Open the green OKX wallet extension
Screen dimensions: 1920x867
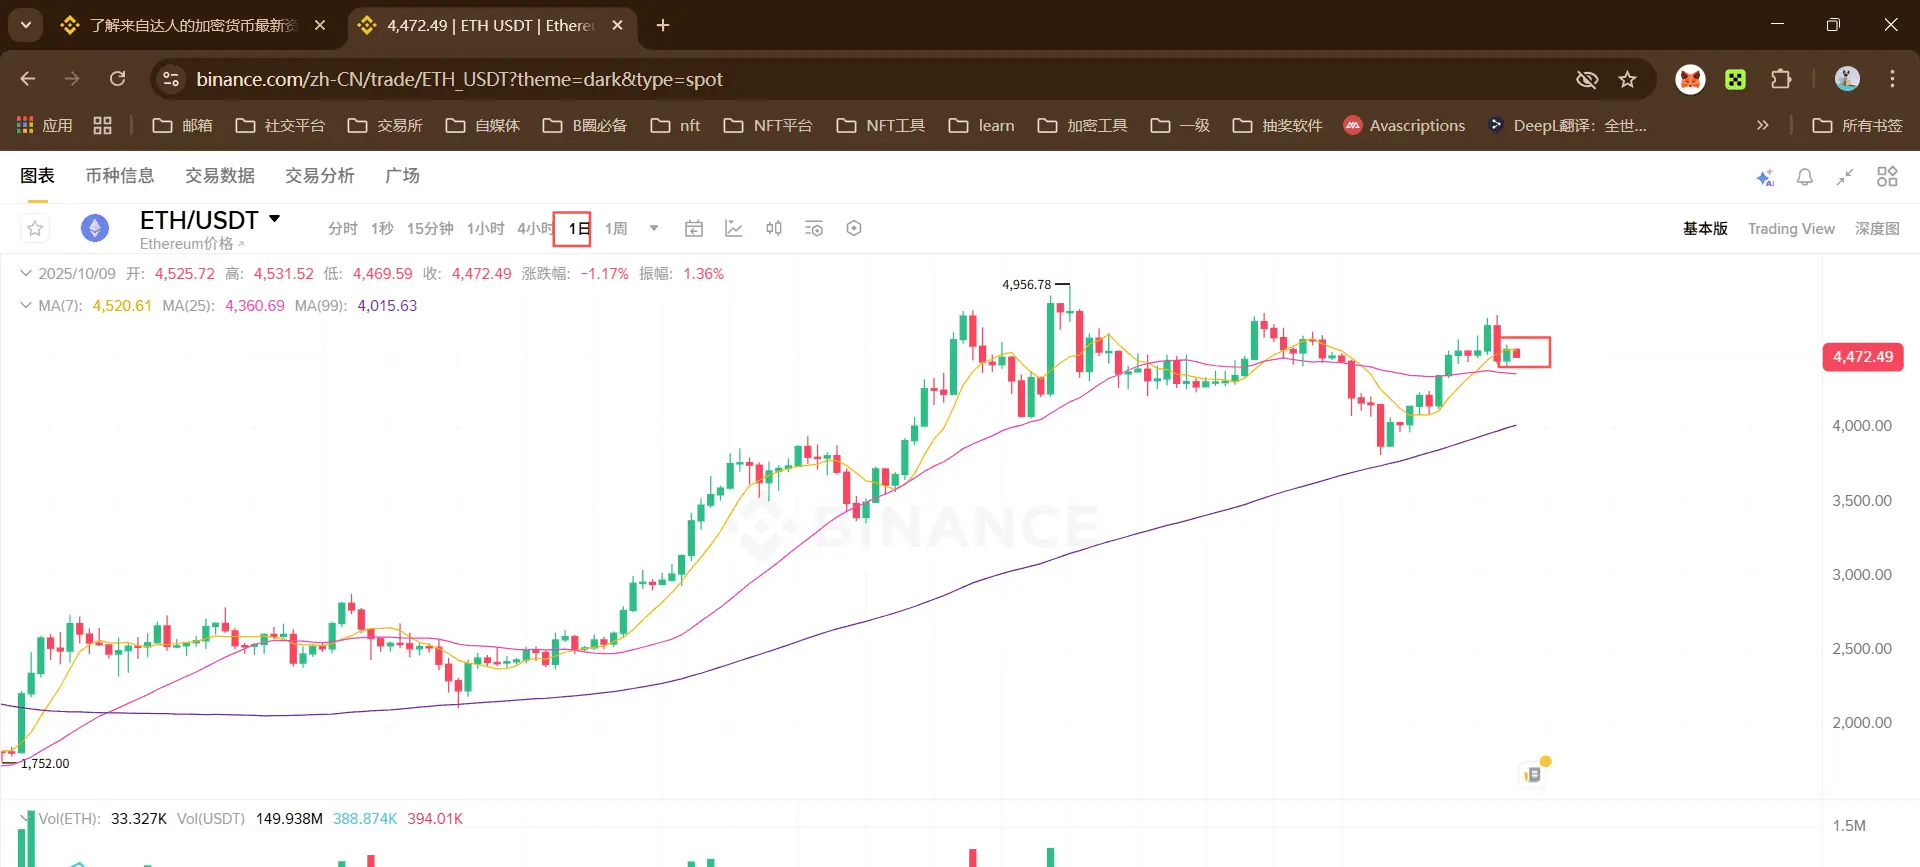[1736, 79]
